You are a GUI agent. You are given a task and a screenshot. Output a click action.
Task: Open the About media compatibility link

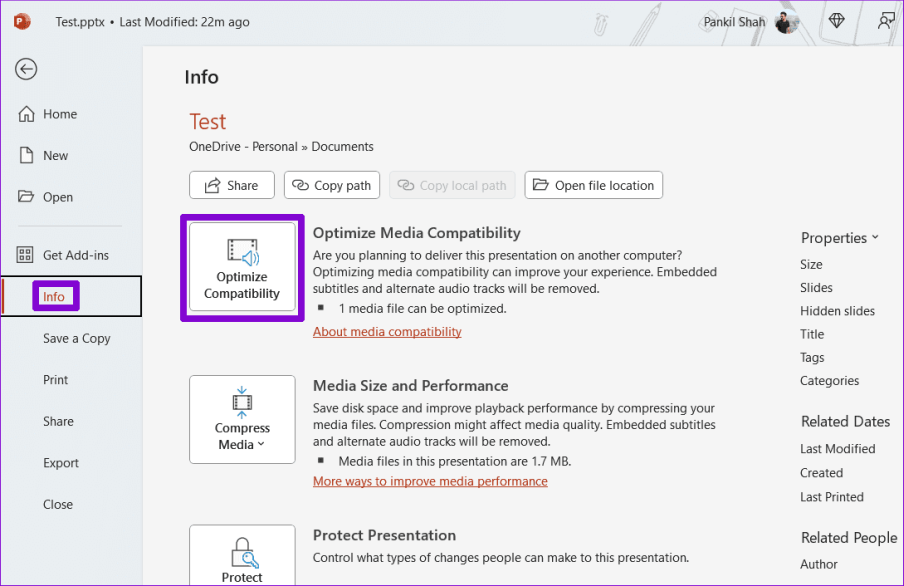tap(387, 331)
